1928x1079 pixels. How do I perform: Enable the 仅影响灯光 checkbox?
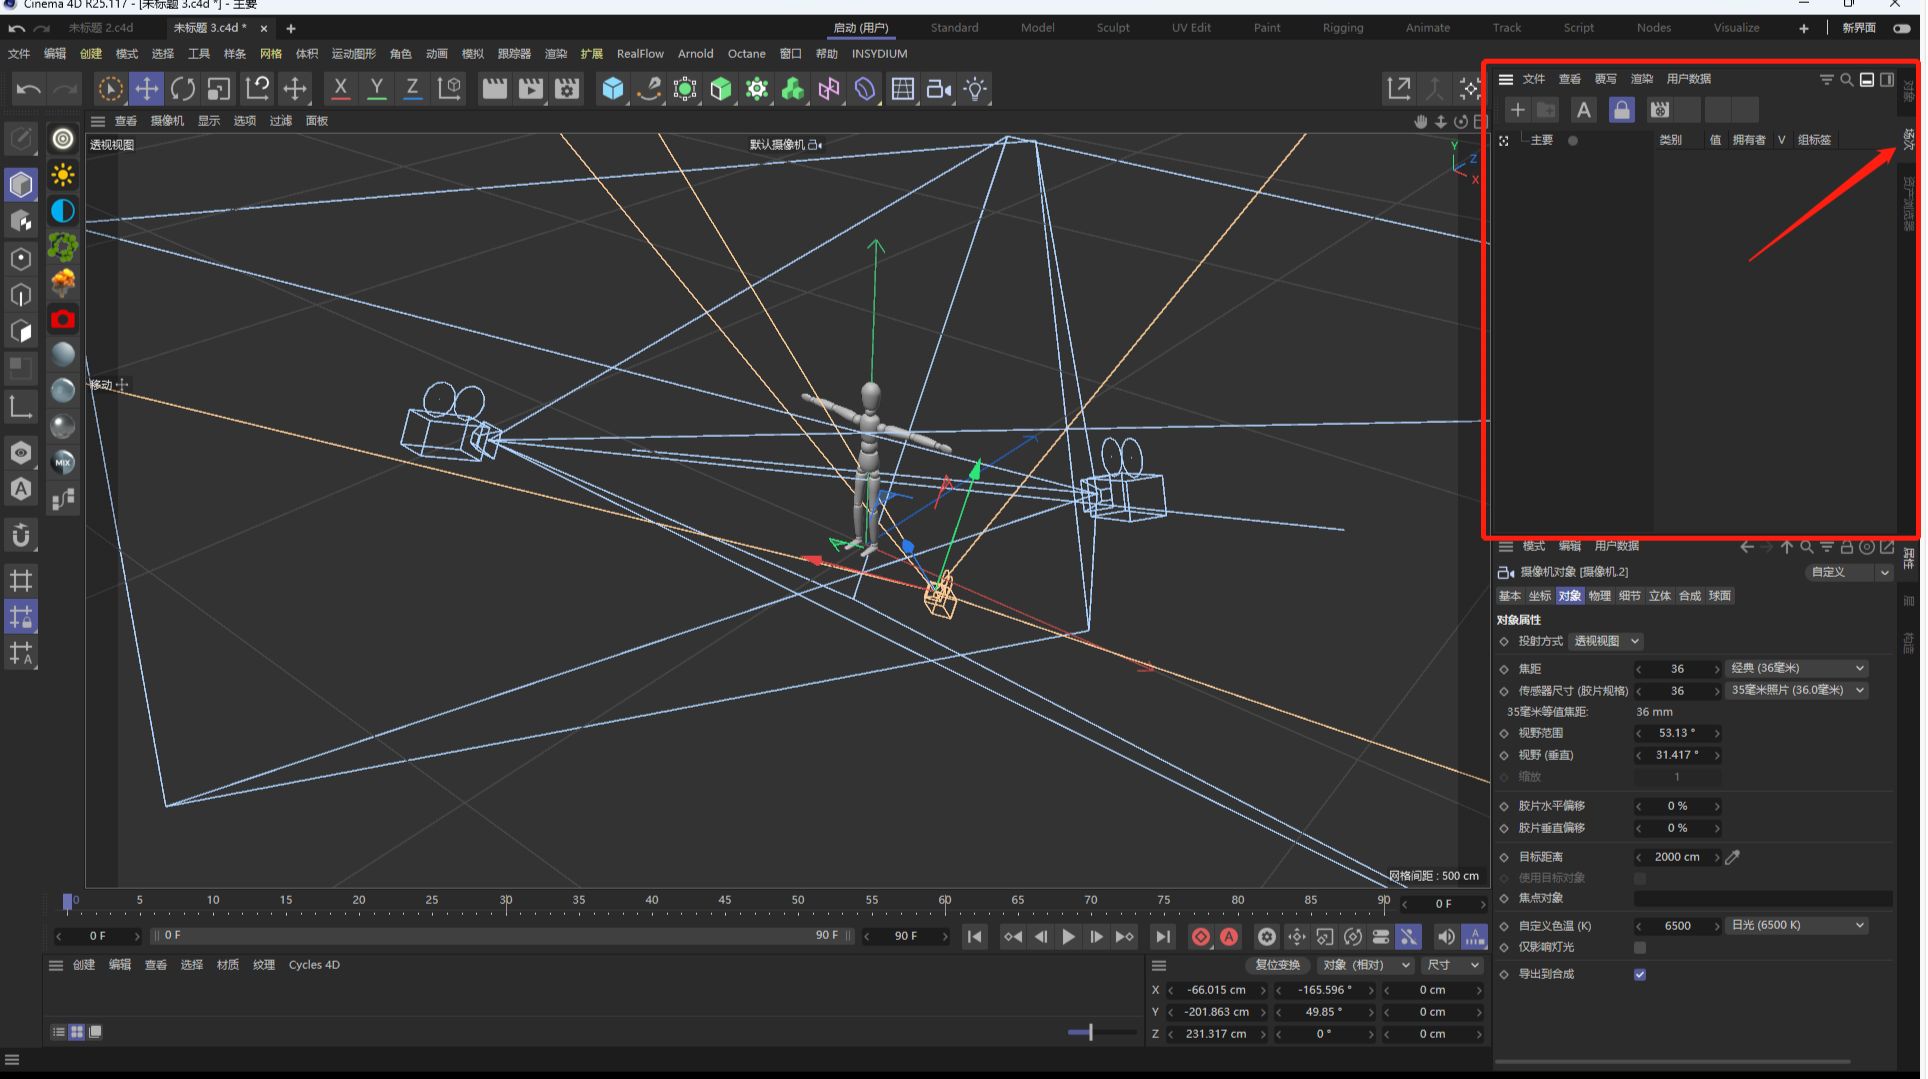click(x=1640, y=947)
